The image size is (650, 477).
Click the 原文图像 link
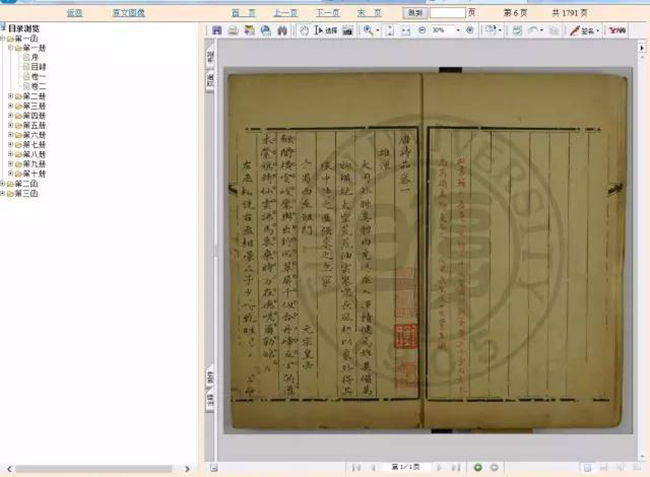pyautogui.click(x=129, y=13)
